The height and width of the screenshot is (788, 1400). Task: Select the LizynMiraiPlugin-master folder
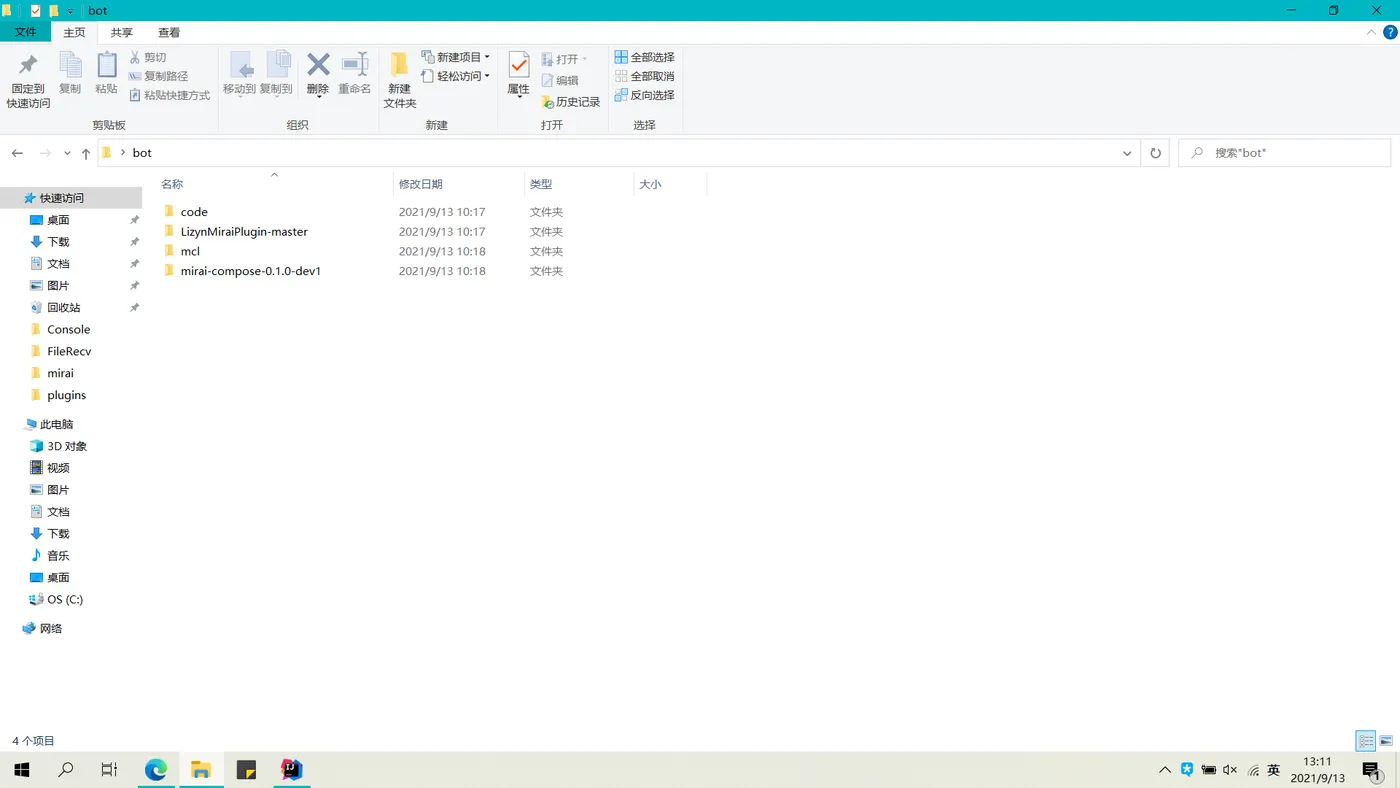pos(244,232)
